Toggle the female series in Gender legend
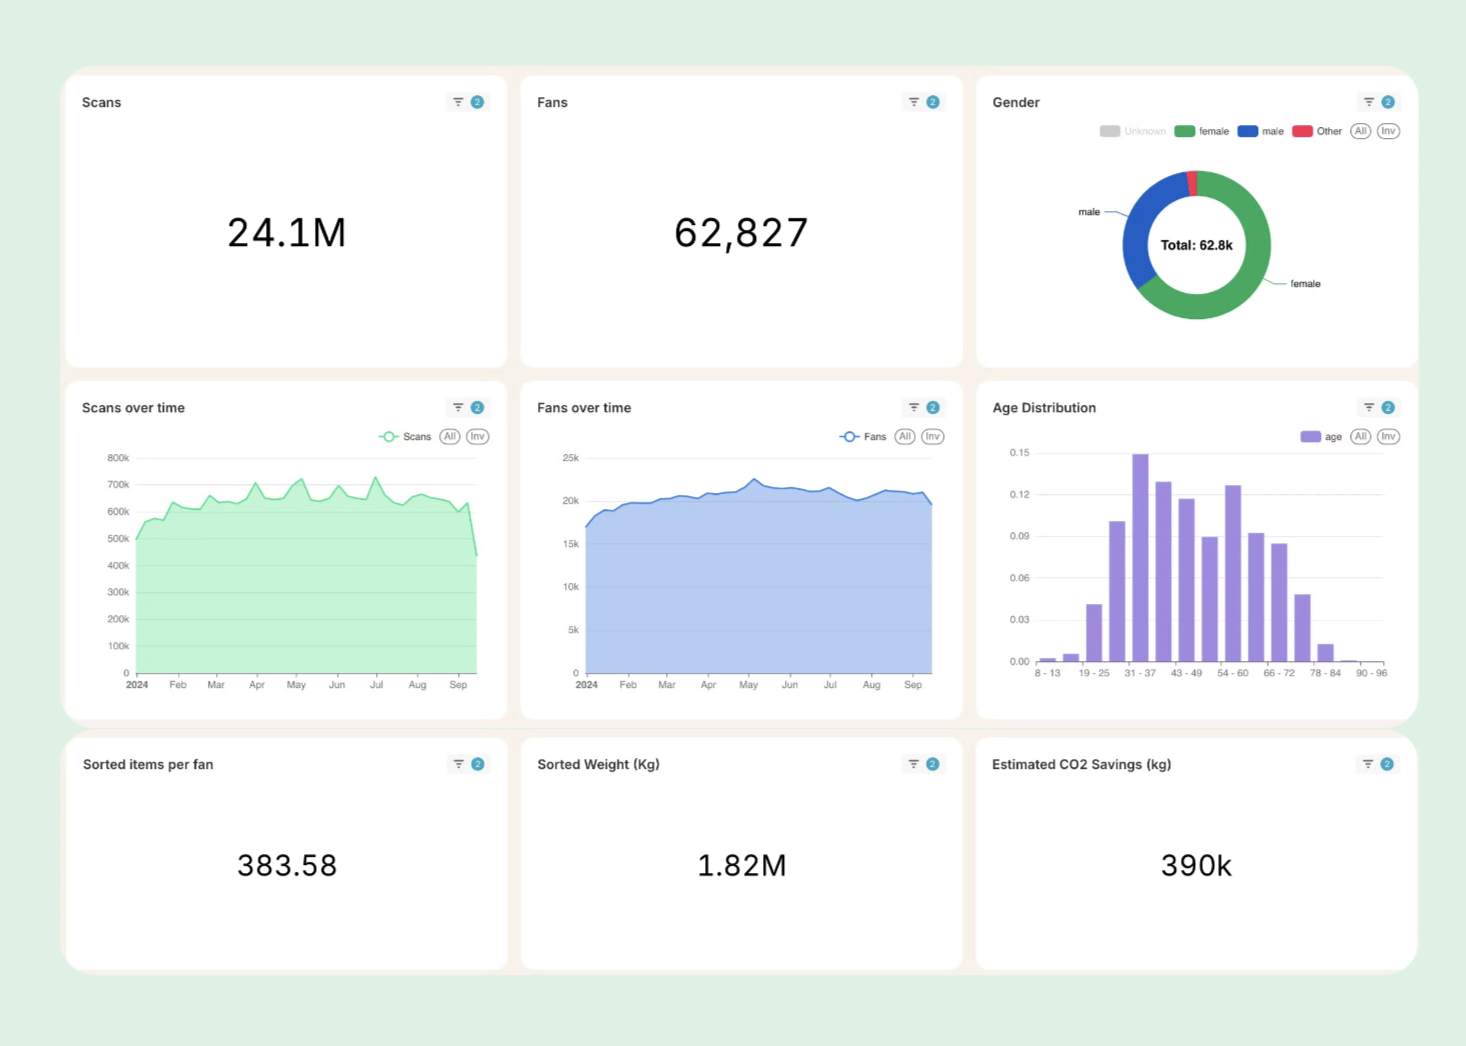 1201,131
